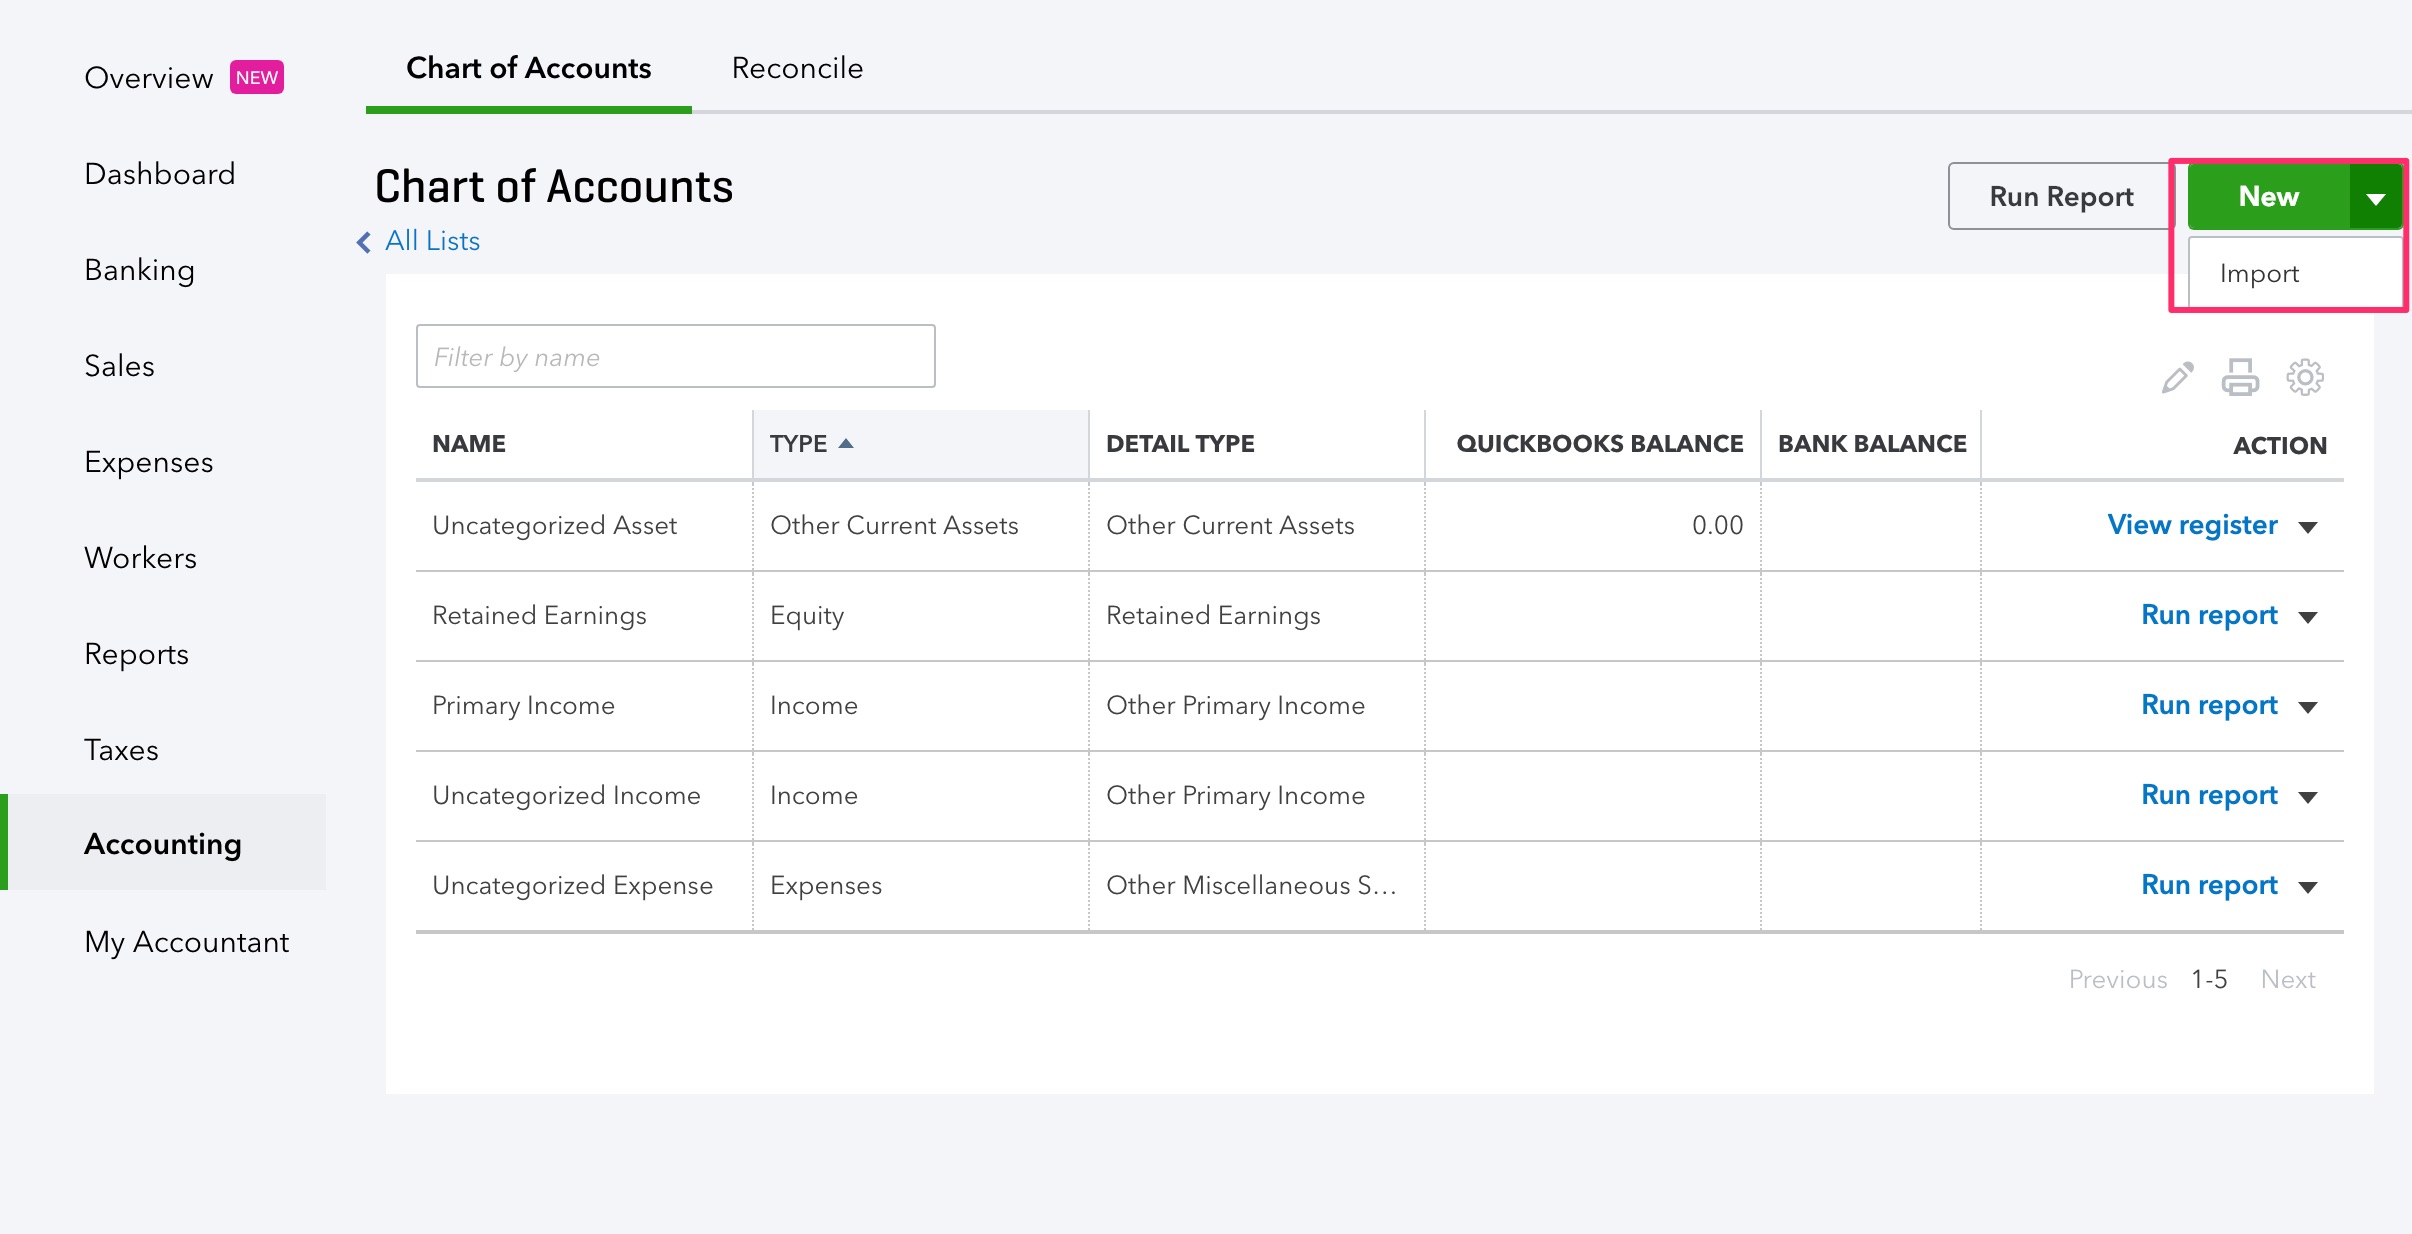Click the New account button

pos(2266,194)
